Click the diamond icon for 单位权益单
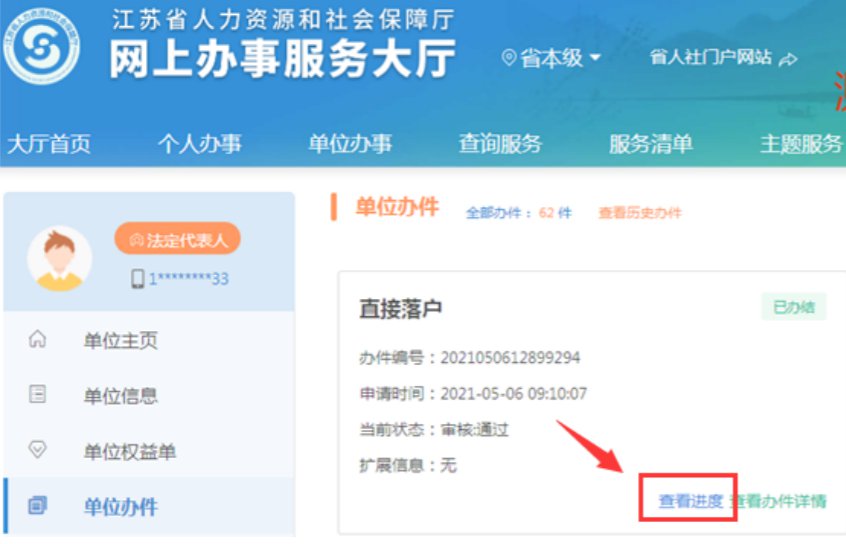The image size is (846, 544). coord(38,451)
